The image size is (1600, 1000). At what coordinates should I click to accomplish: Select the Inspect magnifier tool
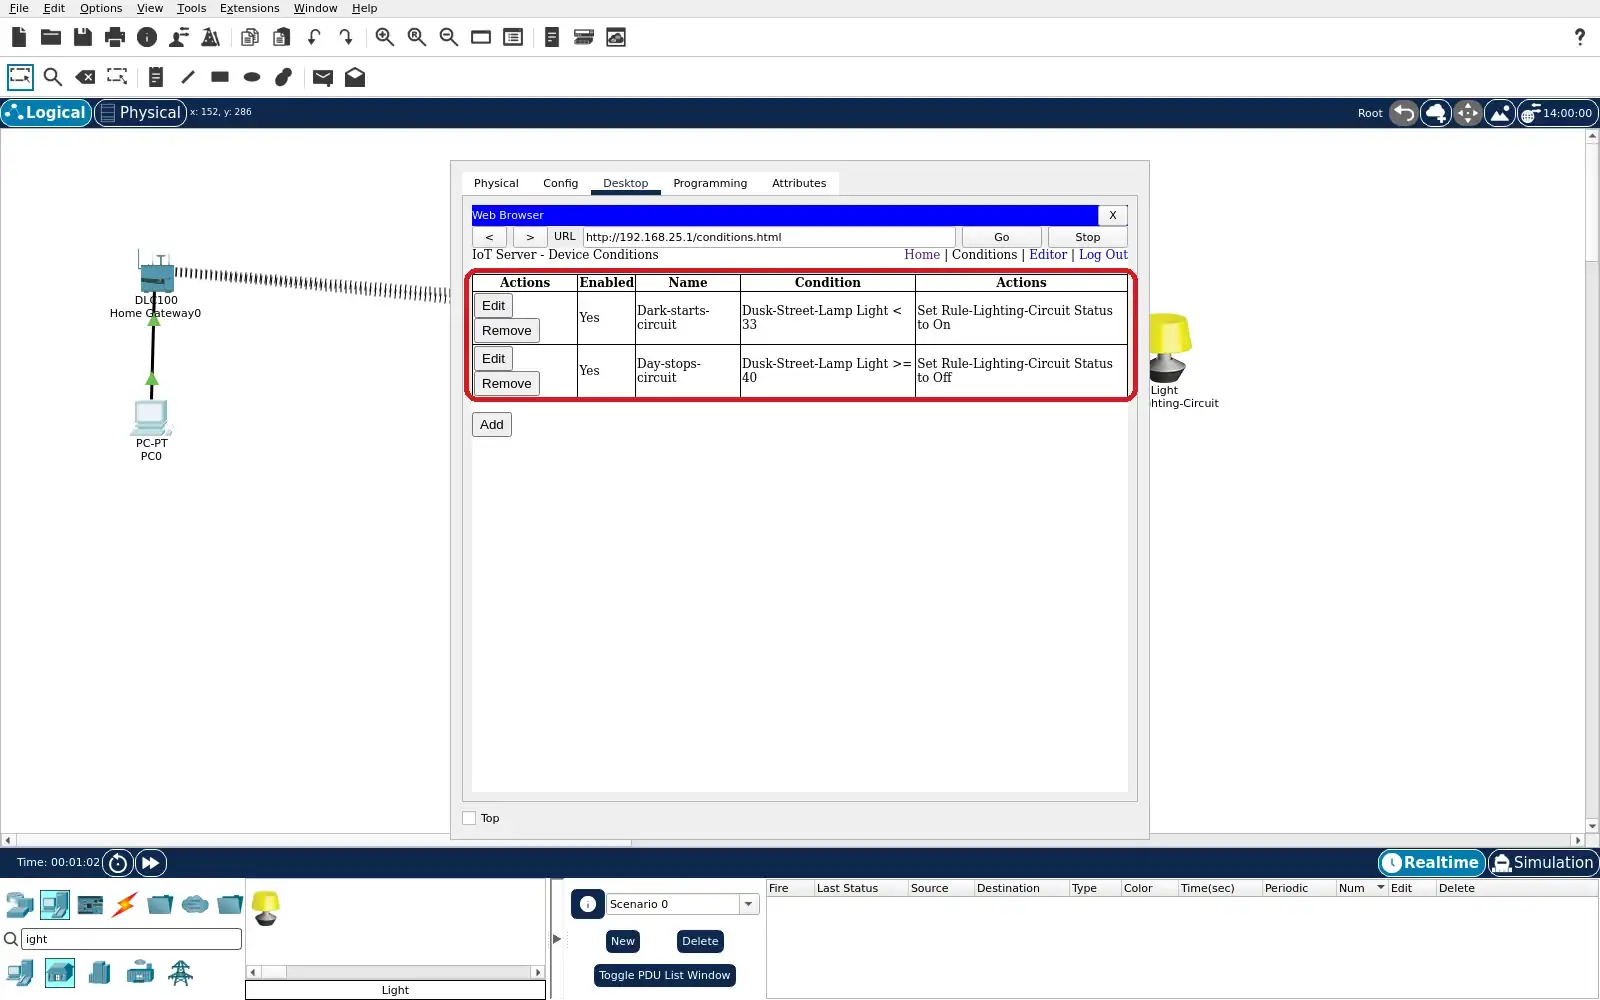pos(53,77)
